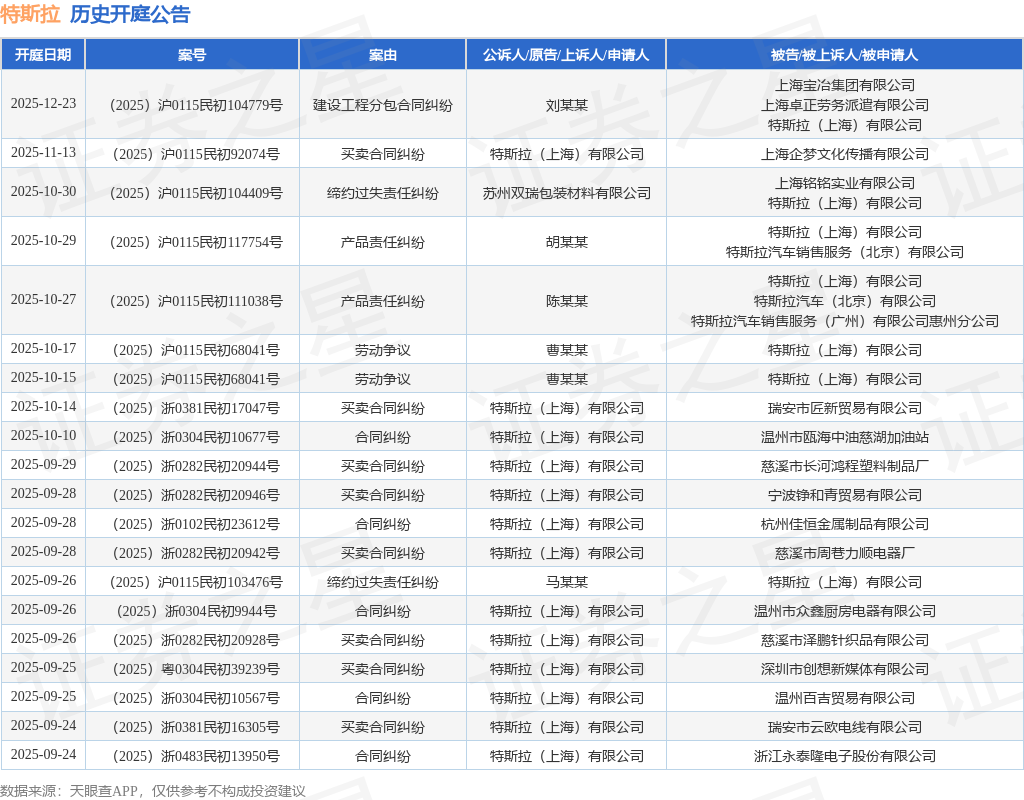The height and width of the screenshot is (800, 1024).
Task: Click the 被告/被上诉人/被申请人 column header
Action: (x=844, y=55)
